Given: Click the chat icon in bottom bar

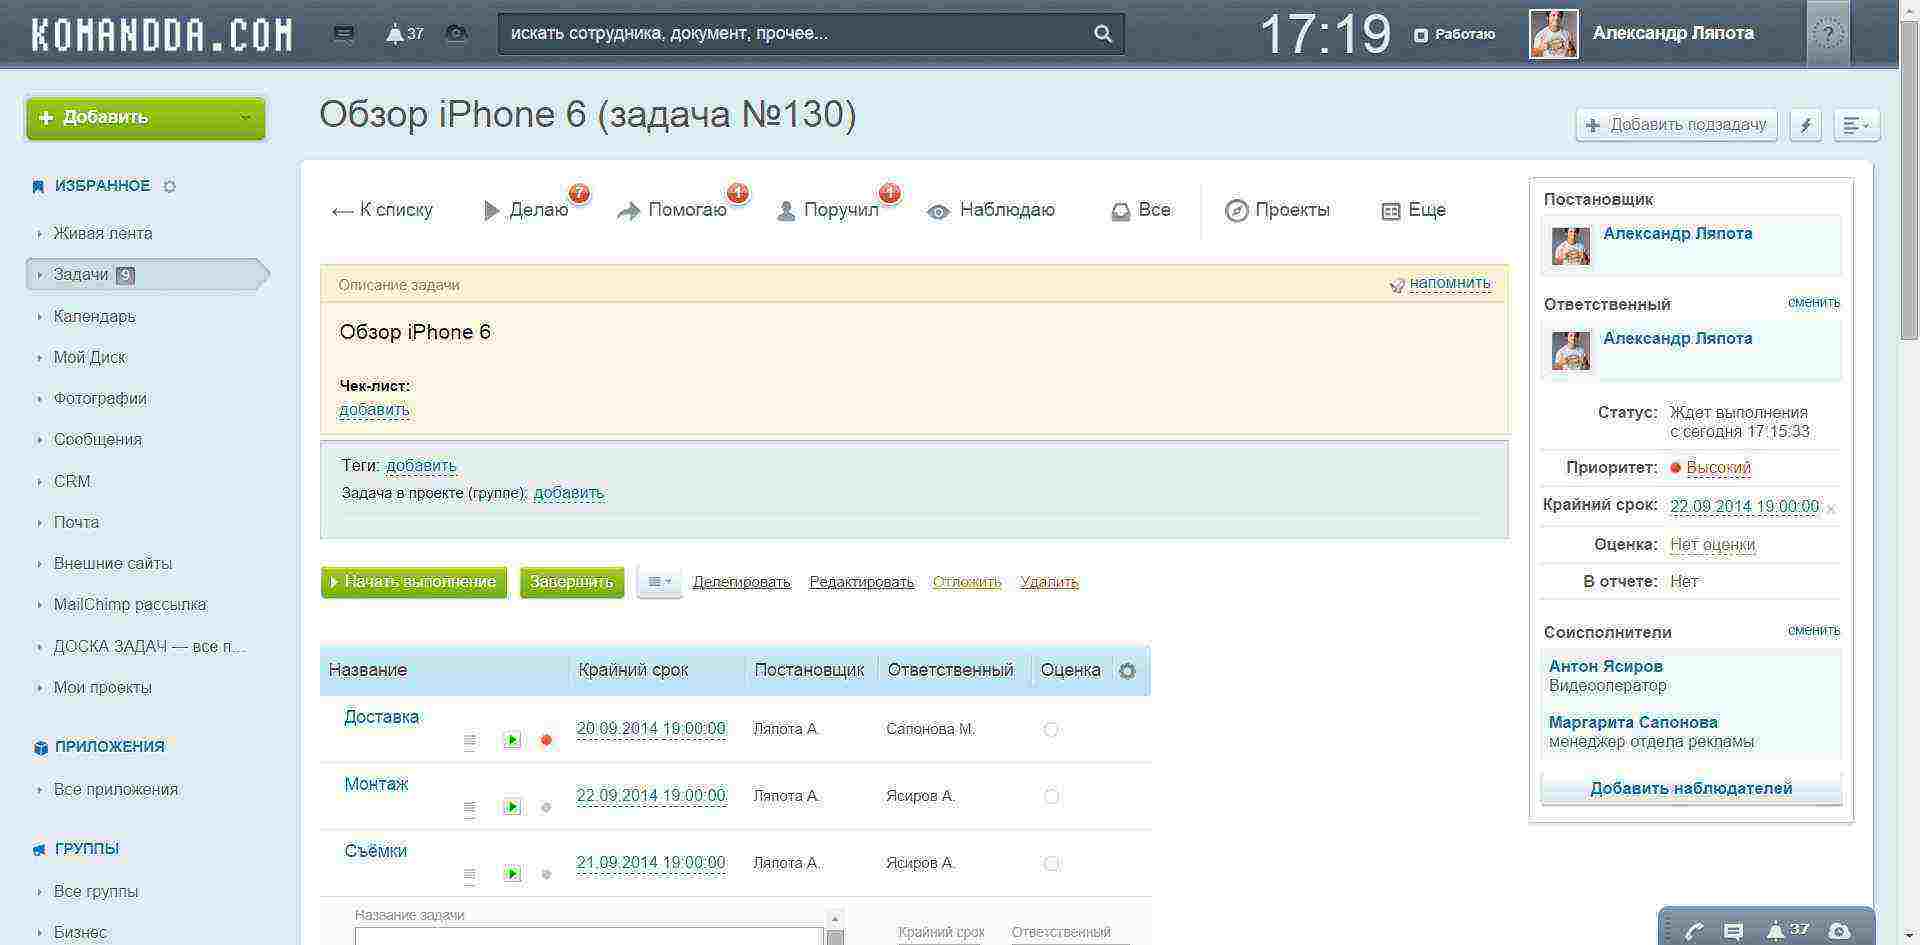Looking at the screenshot, I should 1734,932.
